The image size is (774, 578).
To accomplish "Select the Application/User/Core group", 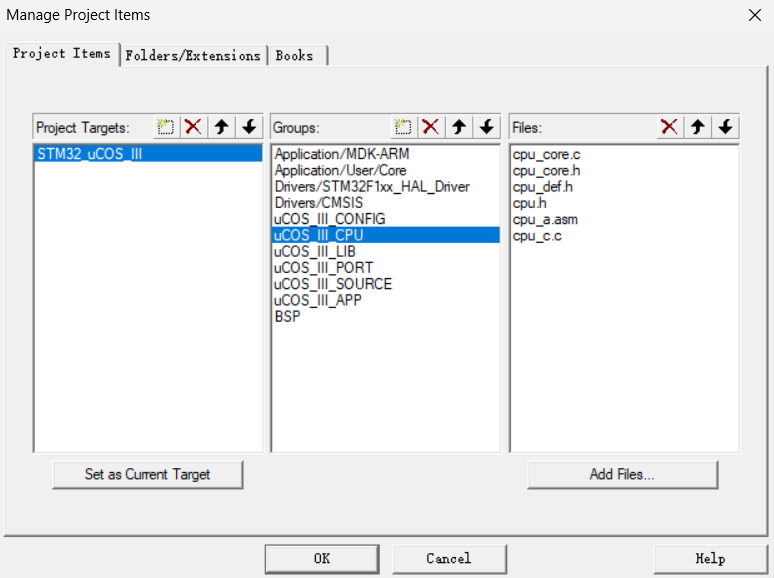I will click(386, 170).
